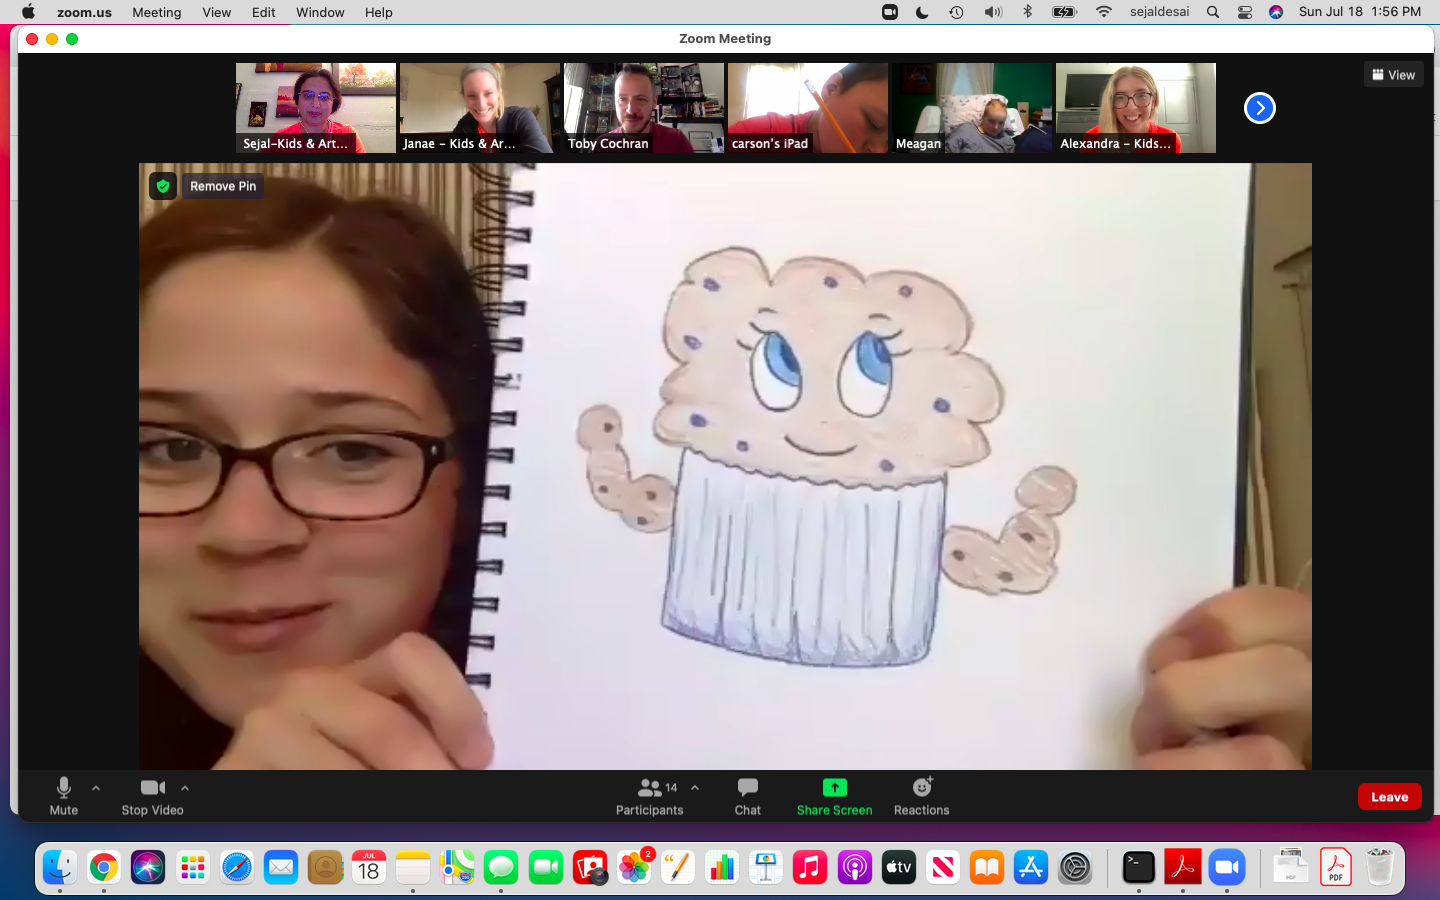Viewport: 1440px width, 900px height.
Task: Select Toby Cochran's video thumbnail
Action: point(643,108)
